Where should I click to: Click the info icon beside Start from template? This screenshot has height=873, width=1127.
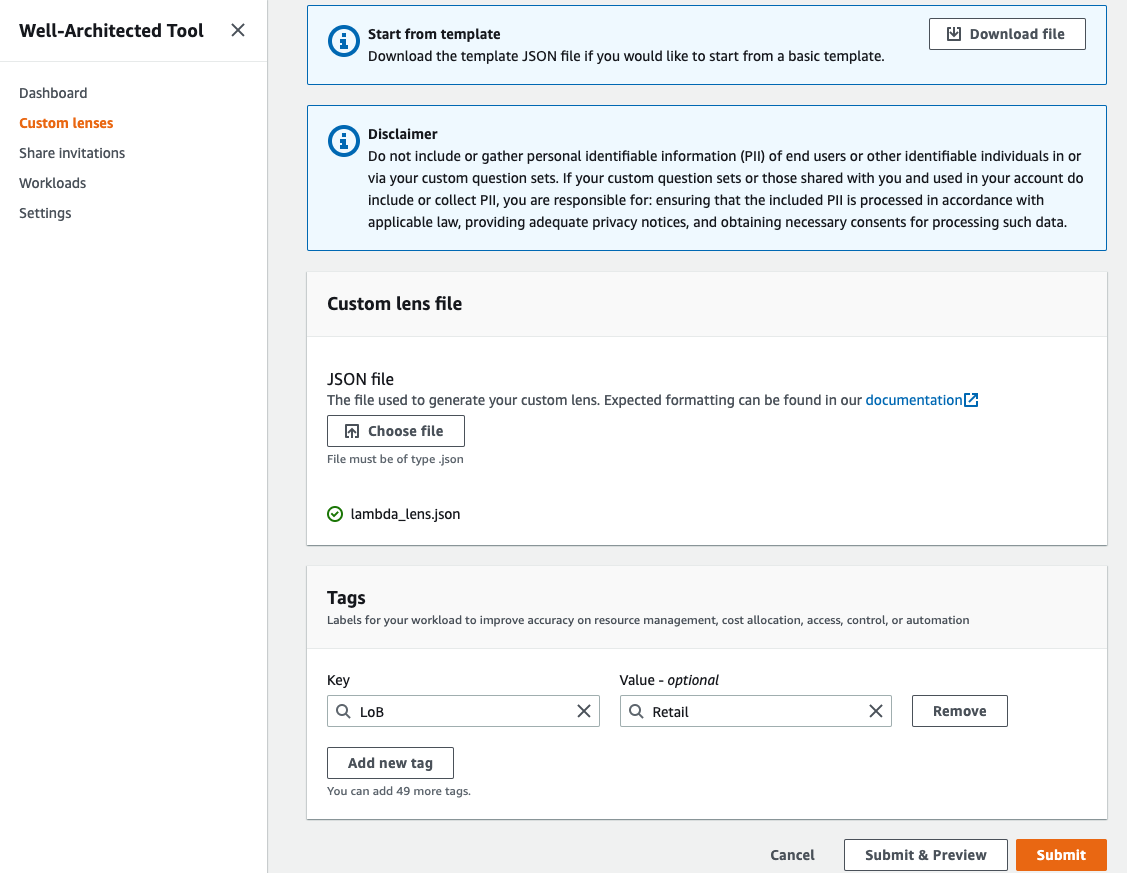[x=343, y=41]
